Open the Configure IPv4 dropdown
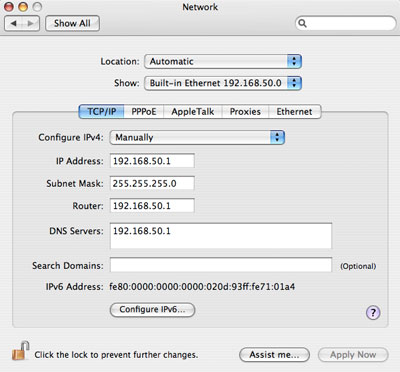The width and height of the screenshot is (400, 372). (197, 137)
